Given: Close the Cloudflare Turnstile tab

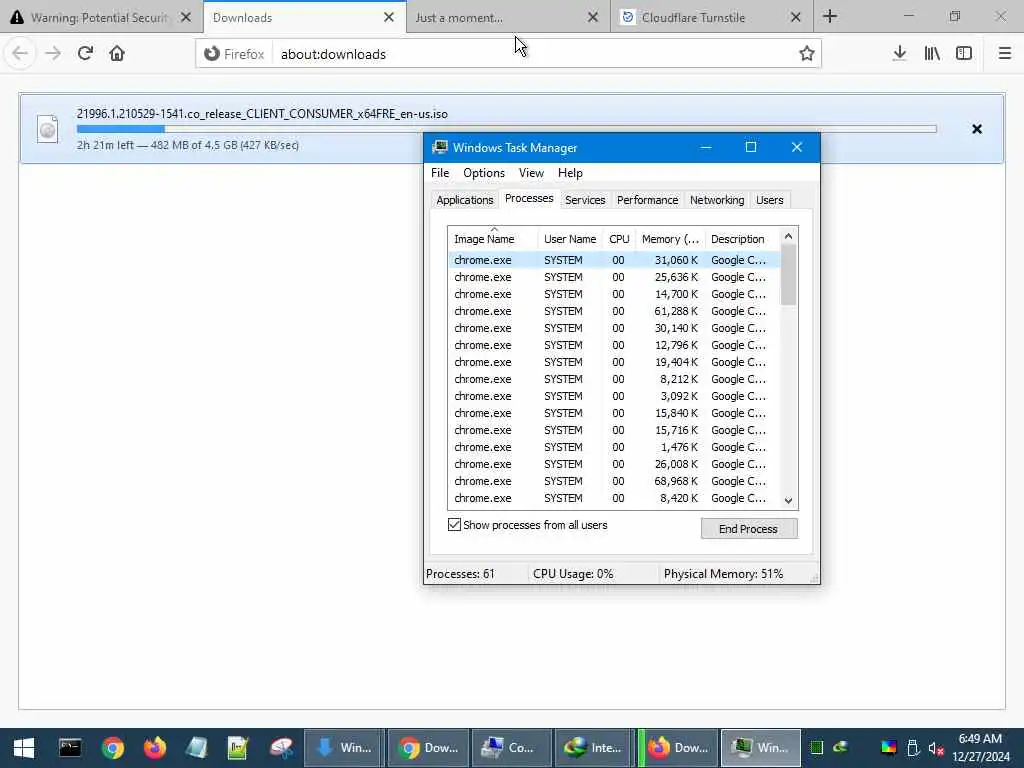Looking at the screenshot, I should click(x=795, y=17).
